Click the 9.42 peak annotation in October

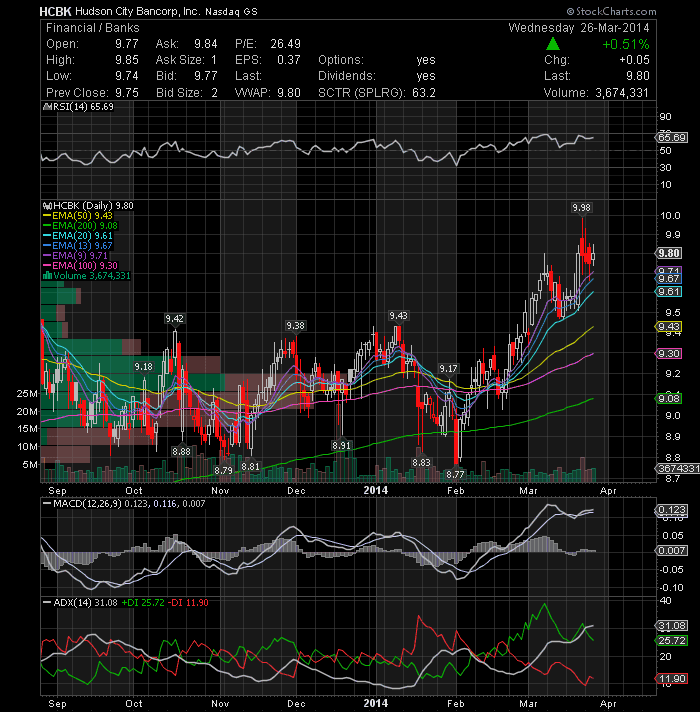pos(175,319)
